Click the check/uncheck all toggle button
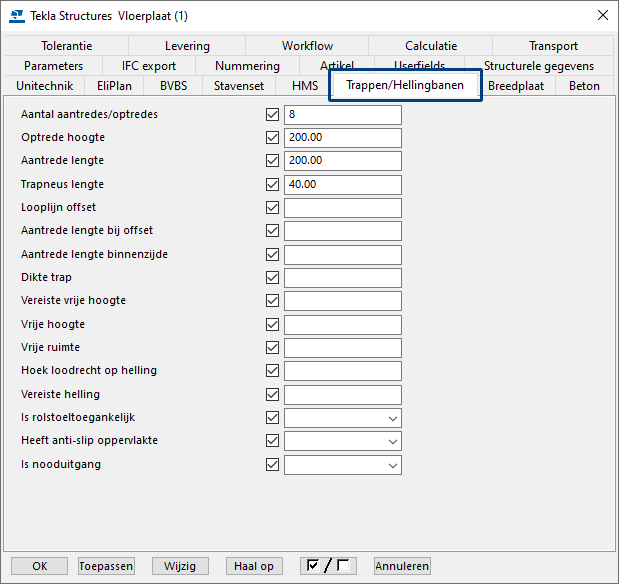 328,566
